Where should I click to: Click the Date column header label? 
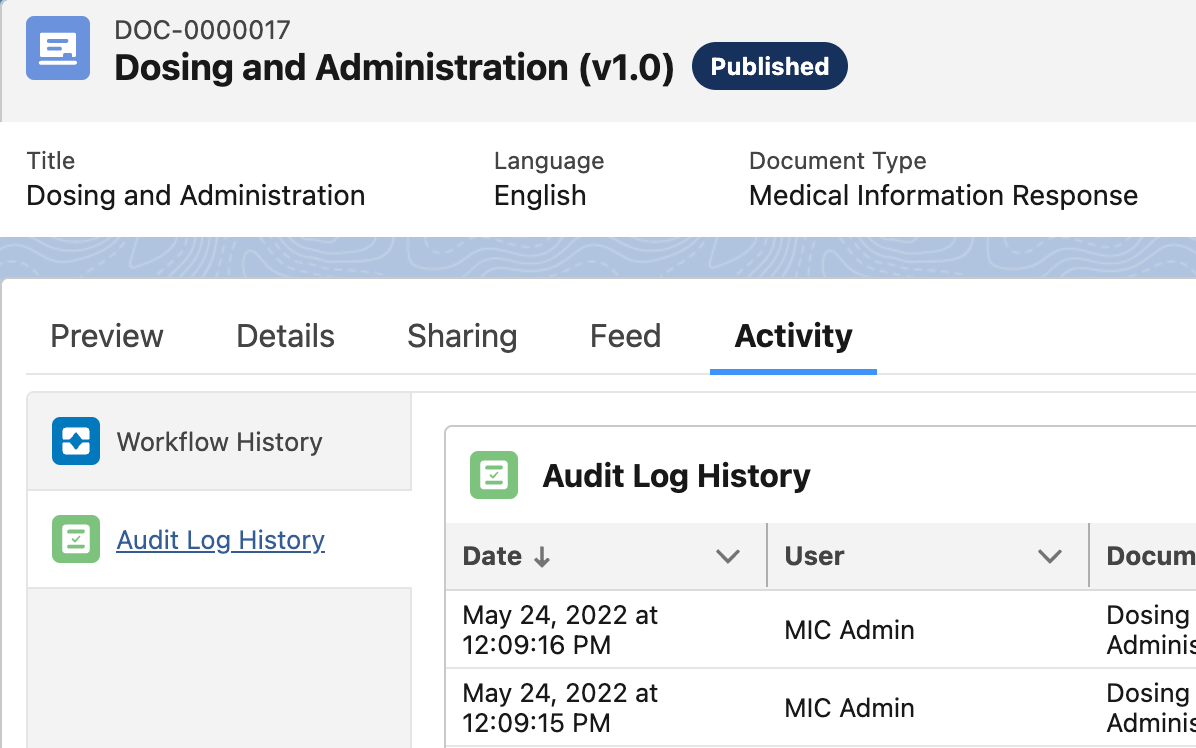pyautogui.click(x=492, y=557)
